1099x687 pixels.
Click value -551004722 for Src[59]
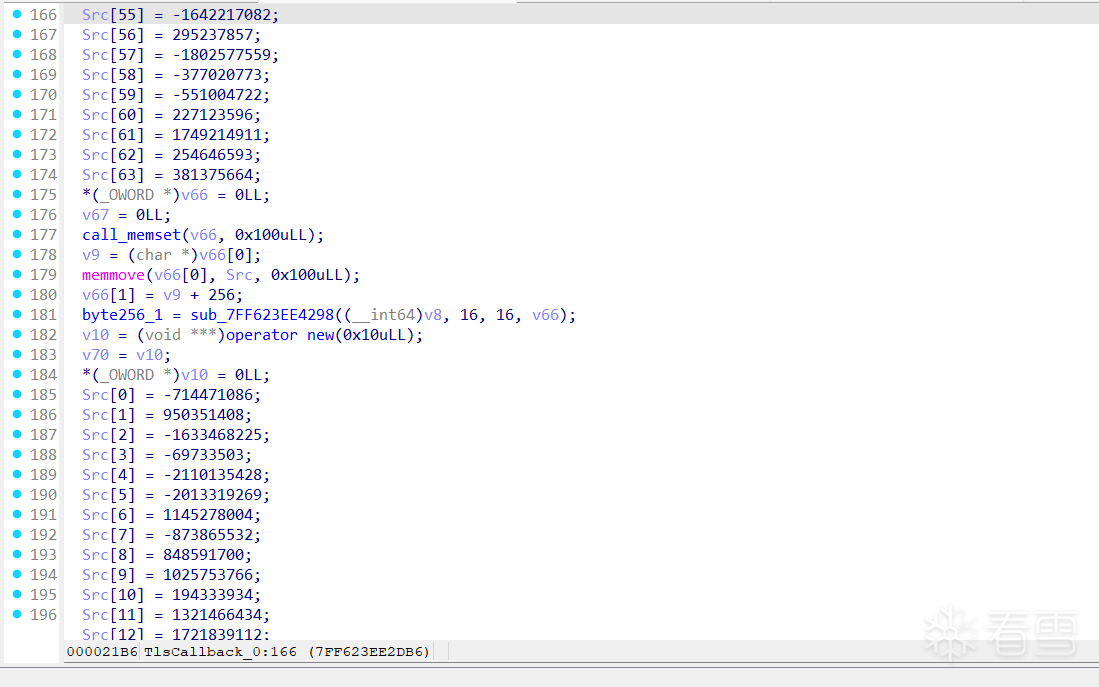coord(217,95)
